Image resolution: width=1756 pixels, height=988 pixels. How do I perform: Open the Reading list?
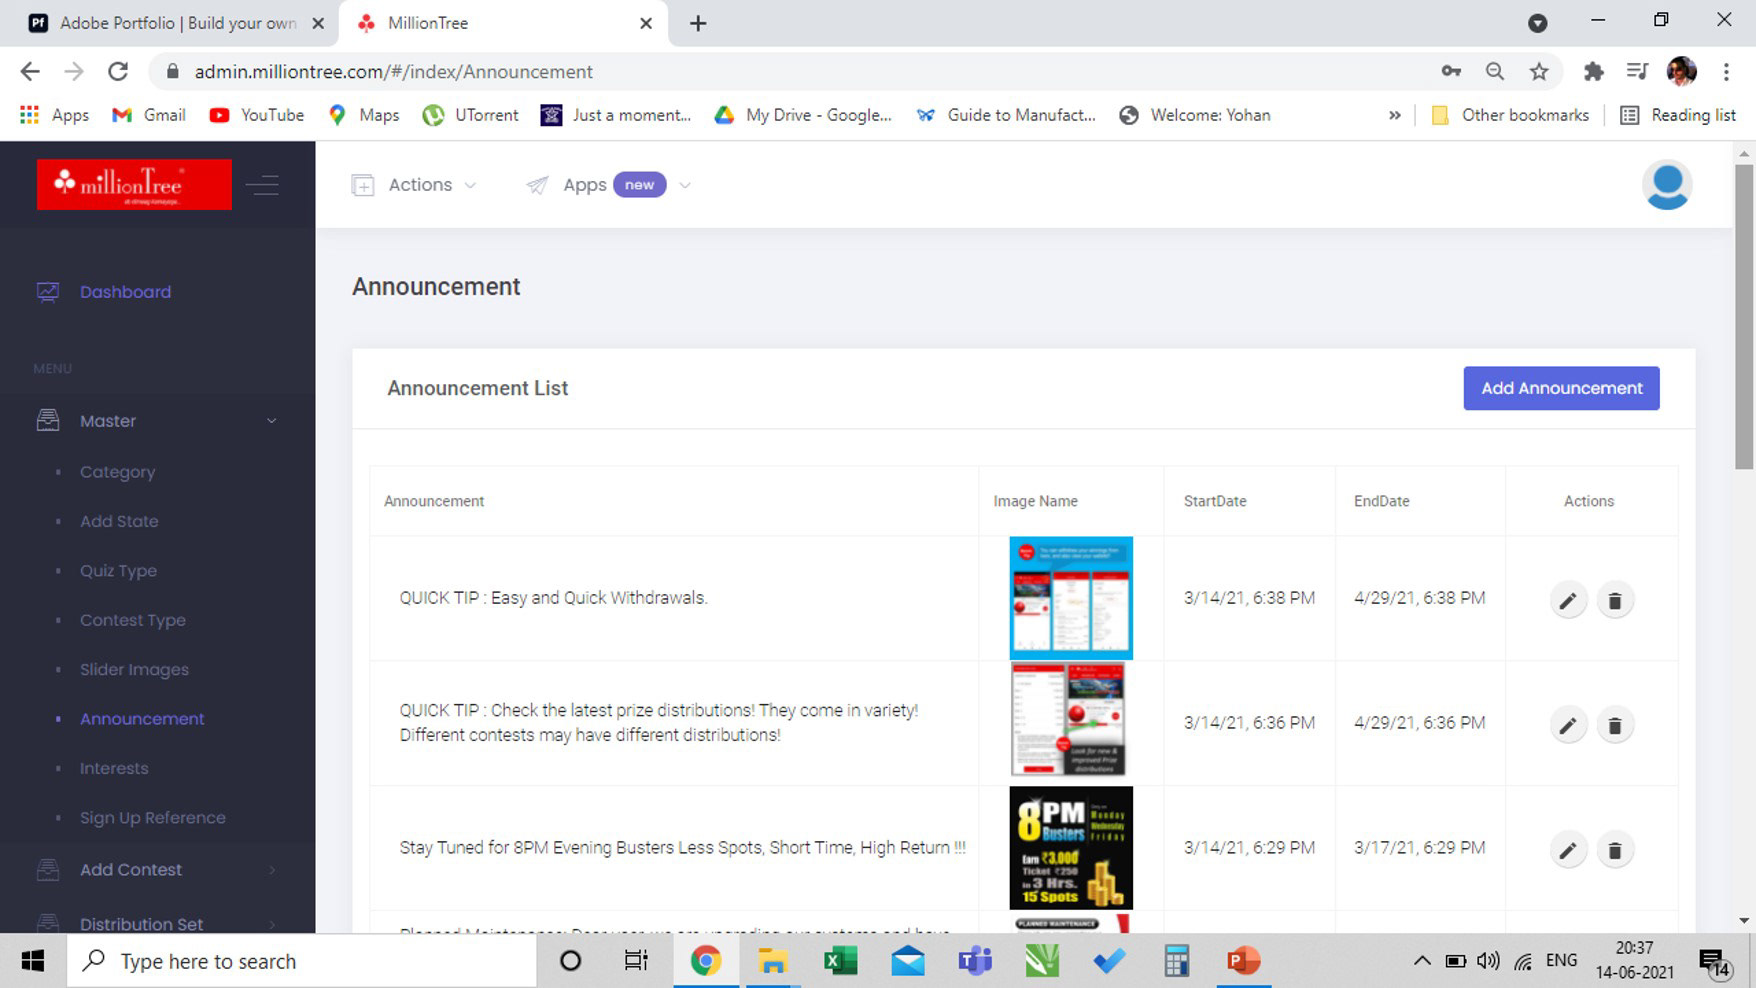coord(1678,115)
